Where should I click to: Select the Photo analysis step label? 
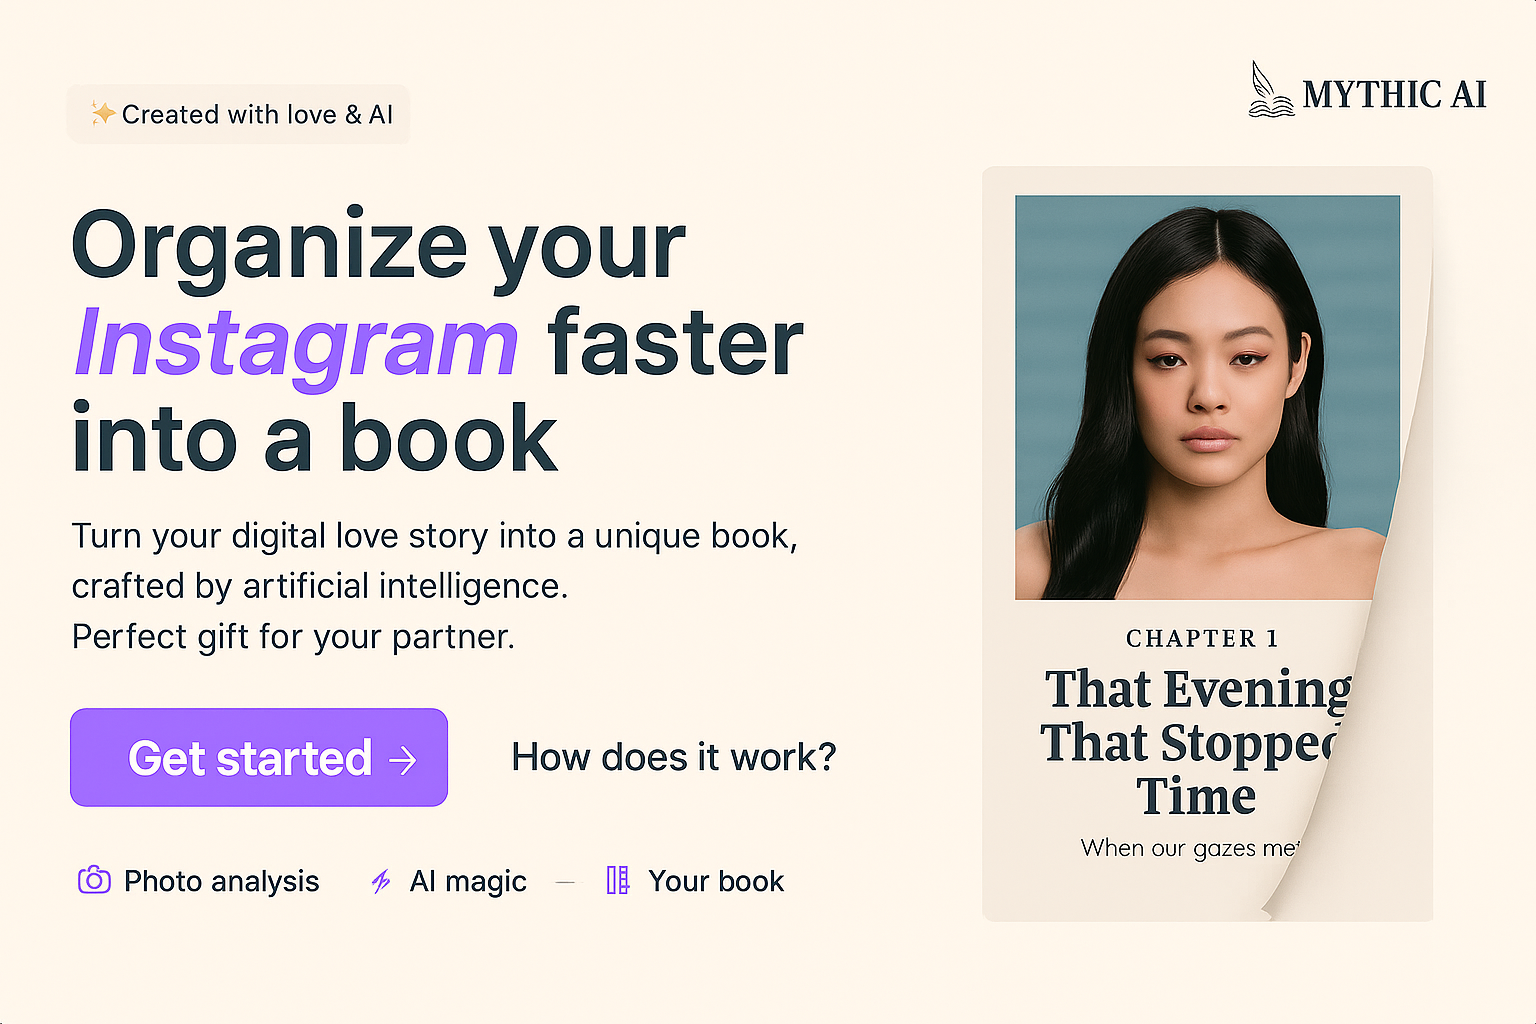coord(221,881)
